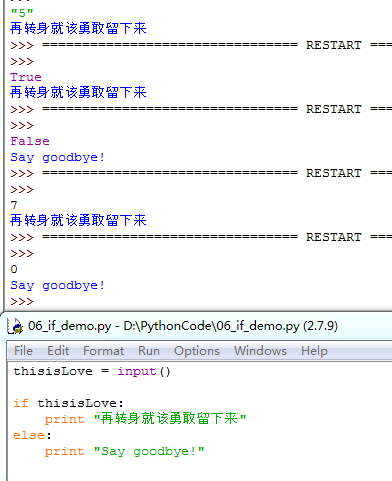
Task: Click the RESTART line above True
Action: pyautogui.click(x=201, y=45)
